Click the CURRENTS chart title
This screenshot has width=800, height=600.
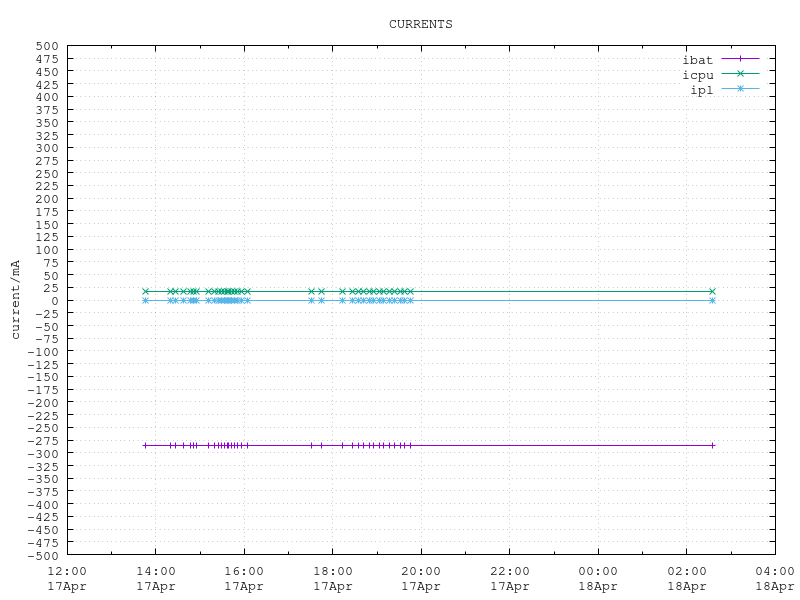(420, 24)
